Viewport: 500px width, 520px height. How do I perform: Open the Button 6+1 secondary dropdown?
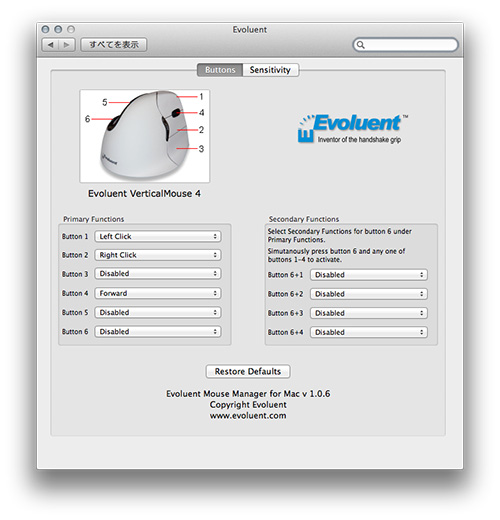[x=369, y=275]
